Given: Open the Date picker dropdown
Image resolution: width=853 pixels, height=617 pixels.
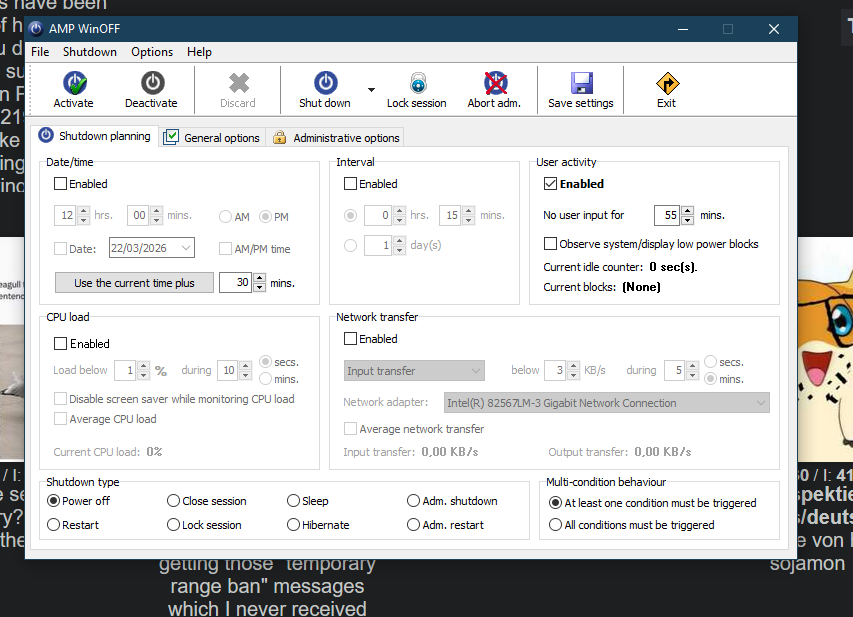Looking at the screenshot, I should 186,248.
